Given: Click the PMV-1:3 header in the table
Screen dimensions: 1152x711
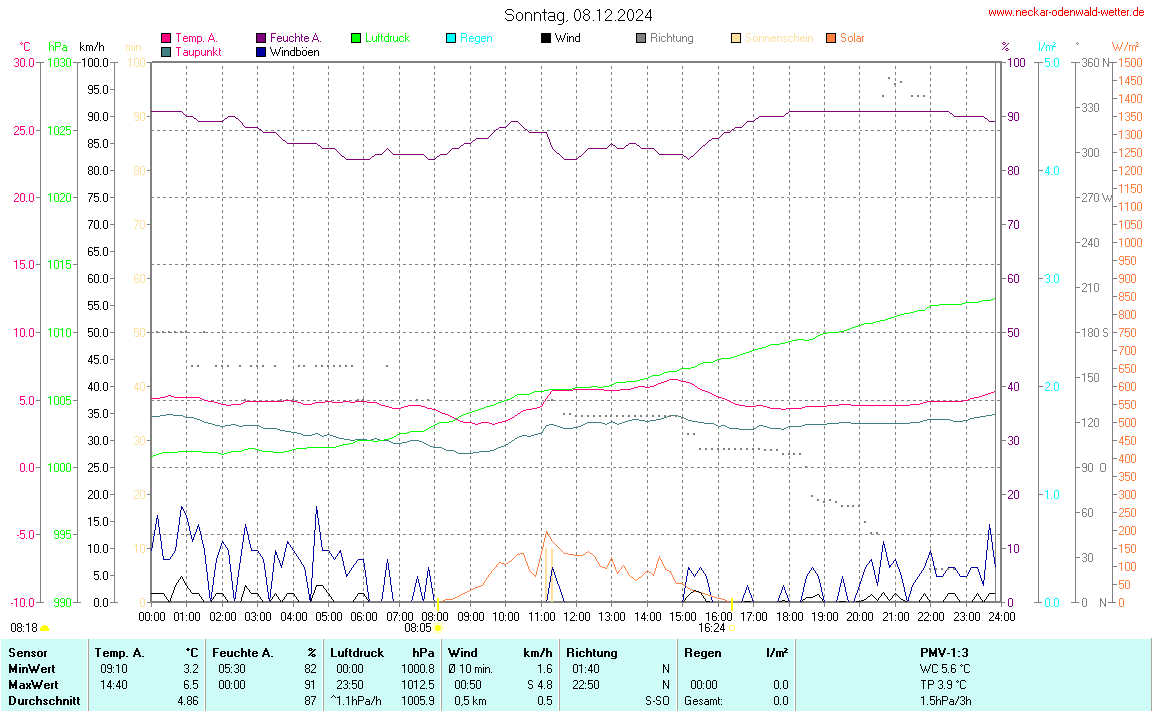Looking at the screenshot, I should coord(945,652).
